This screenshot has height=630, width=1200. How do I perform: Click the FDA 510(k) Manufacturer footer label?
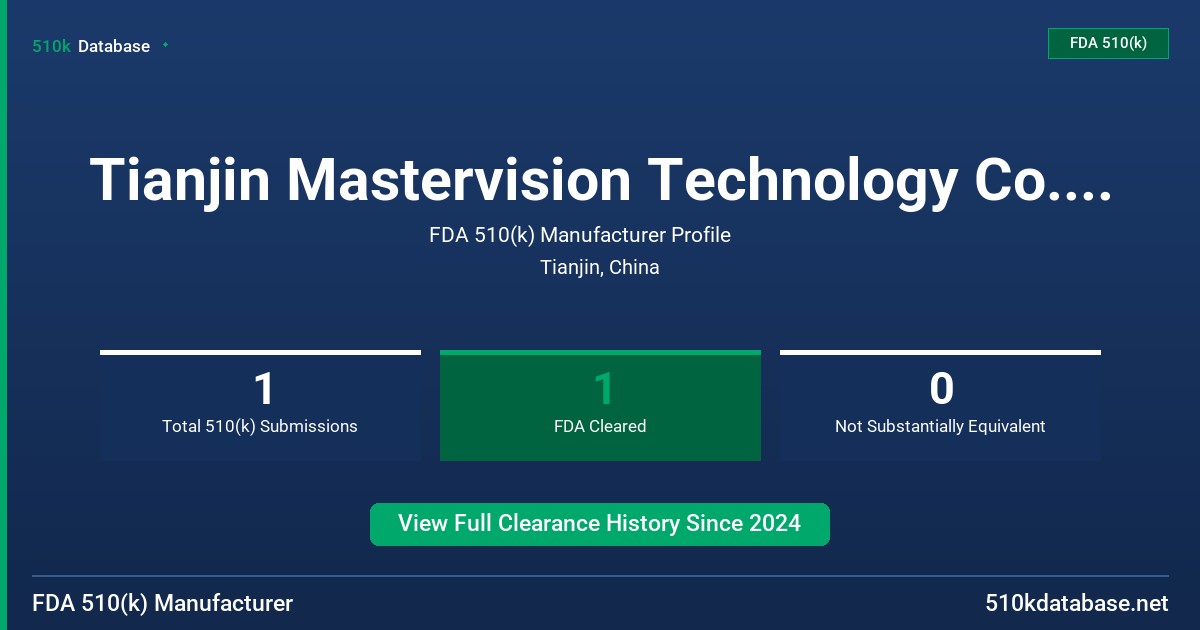(163, 603)
